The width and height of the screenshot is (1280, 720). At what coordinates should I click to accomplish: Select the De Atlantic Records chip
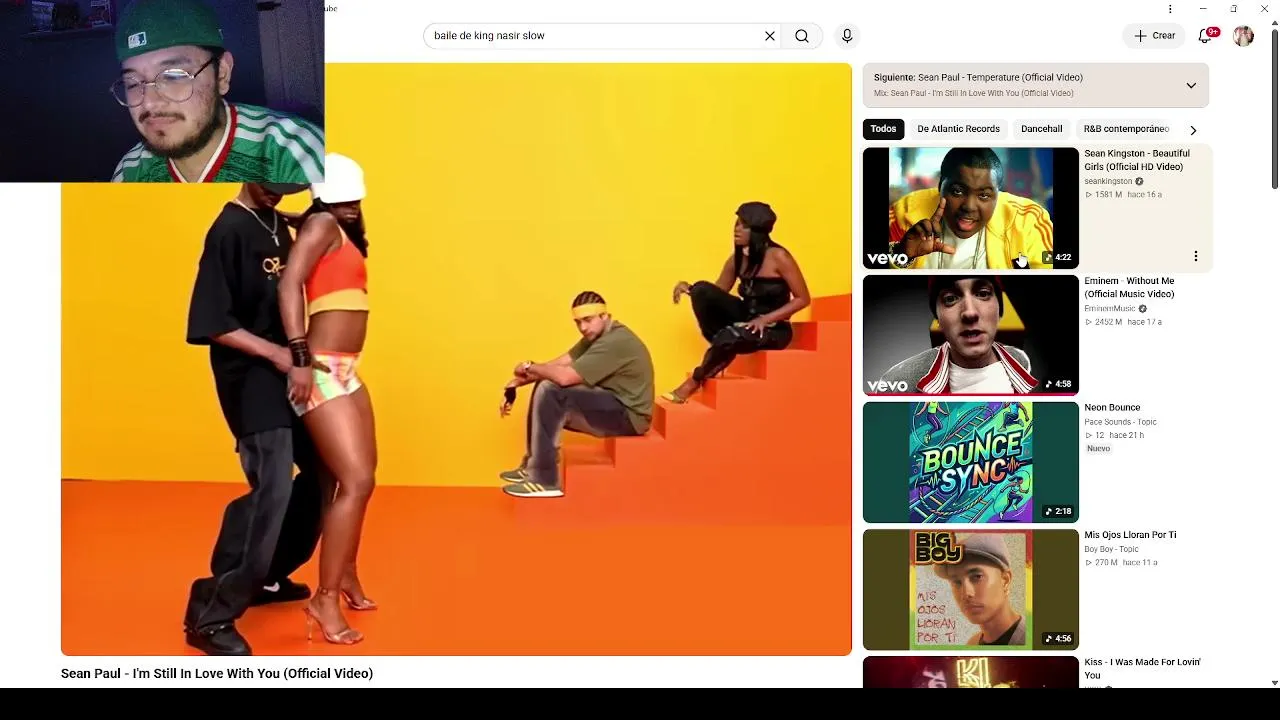[958, 129]
